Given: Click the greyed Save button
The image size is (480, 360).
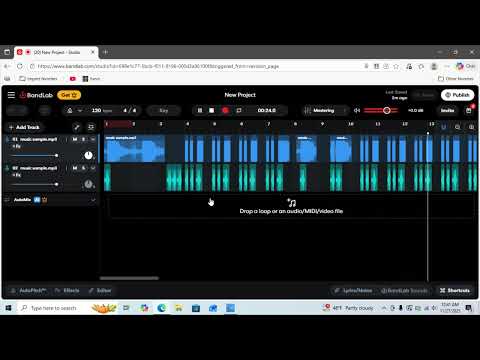Looking at the screenshot, I should pos(424,95).
